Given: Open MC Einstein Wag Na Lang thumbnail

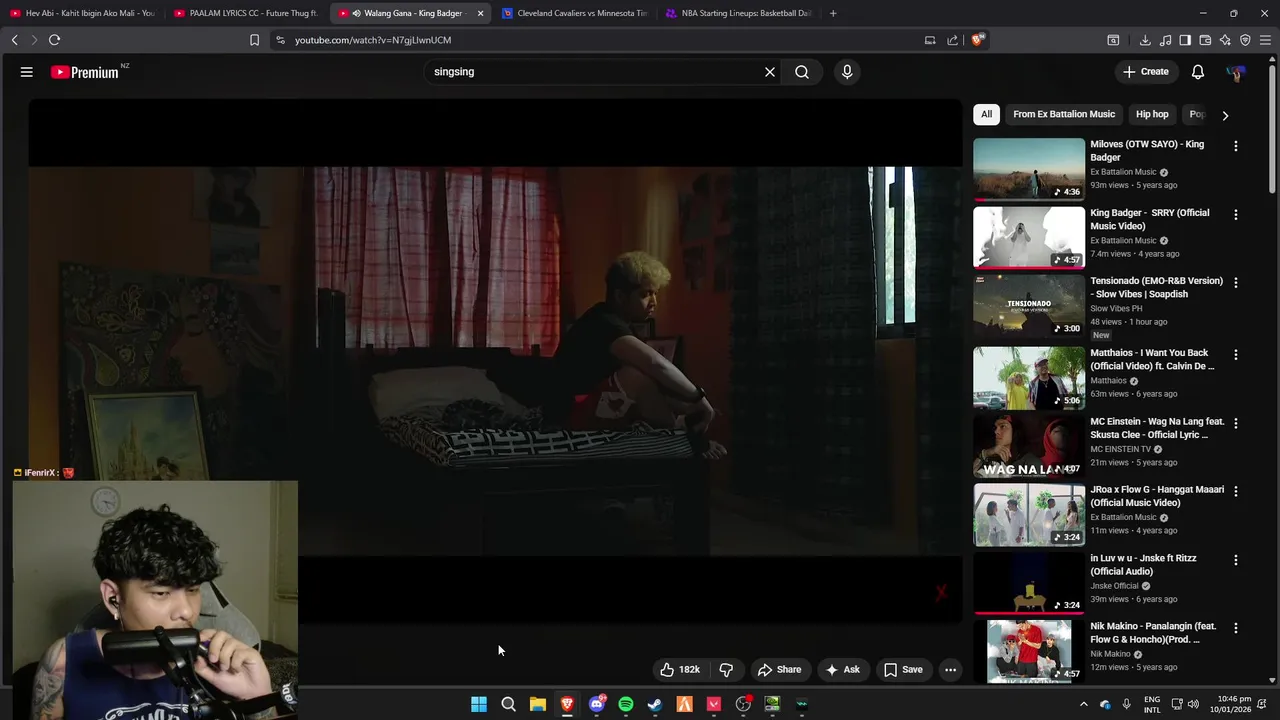Looking at the screenshot, I should tap(1029, 446).
